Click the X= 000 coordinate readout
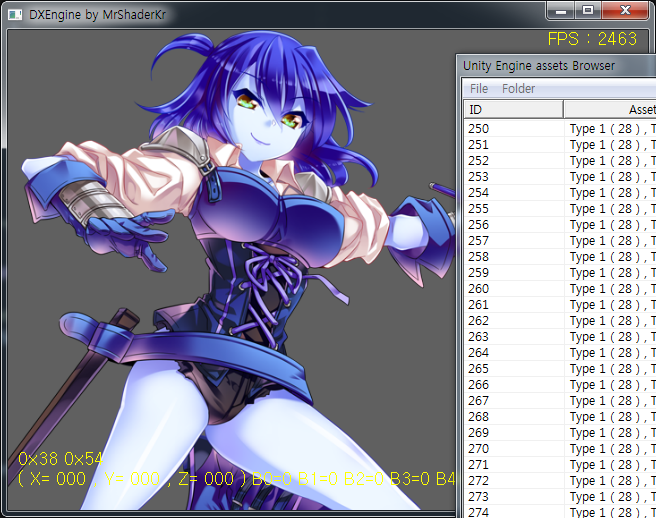 57,479
